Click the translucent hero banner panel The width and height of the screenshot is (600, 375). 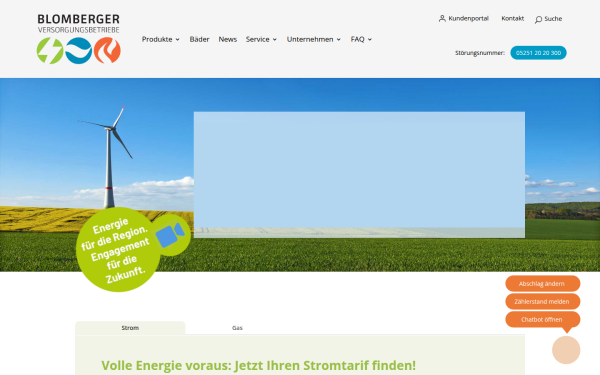359,174
